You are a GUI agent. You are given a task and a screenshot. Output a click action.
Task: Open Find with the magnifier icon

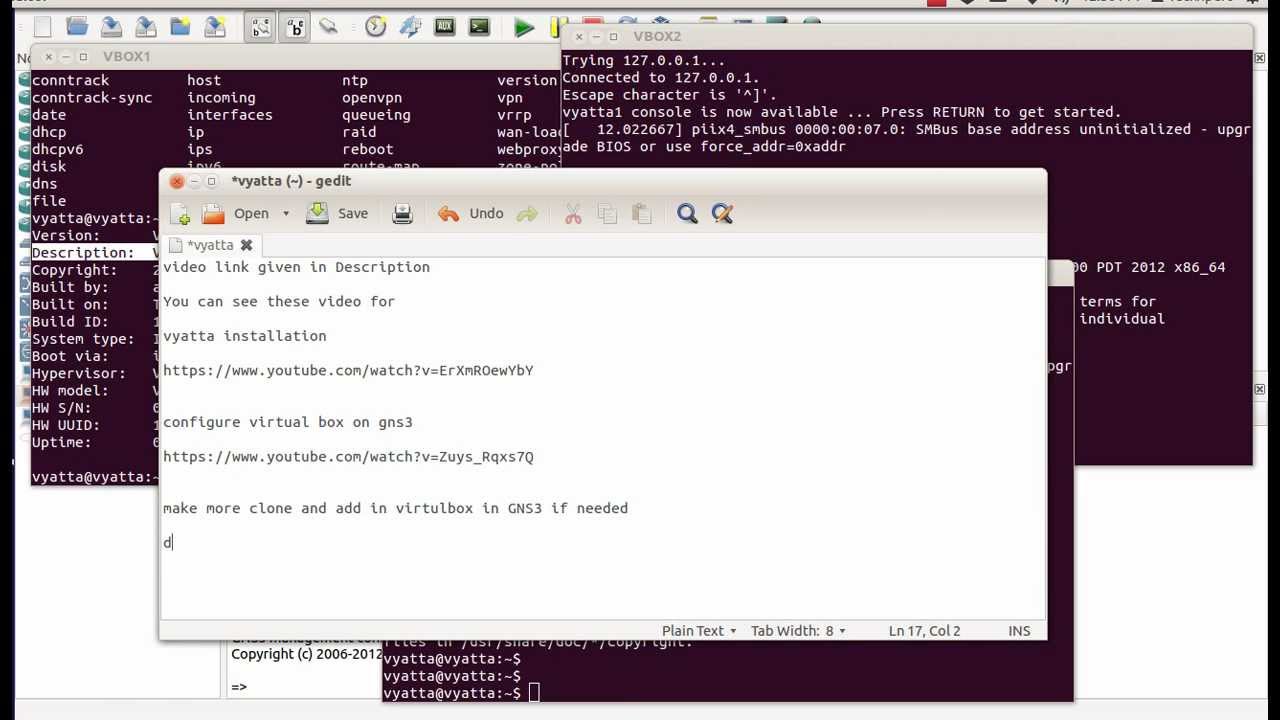tap(687, 214)
